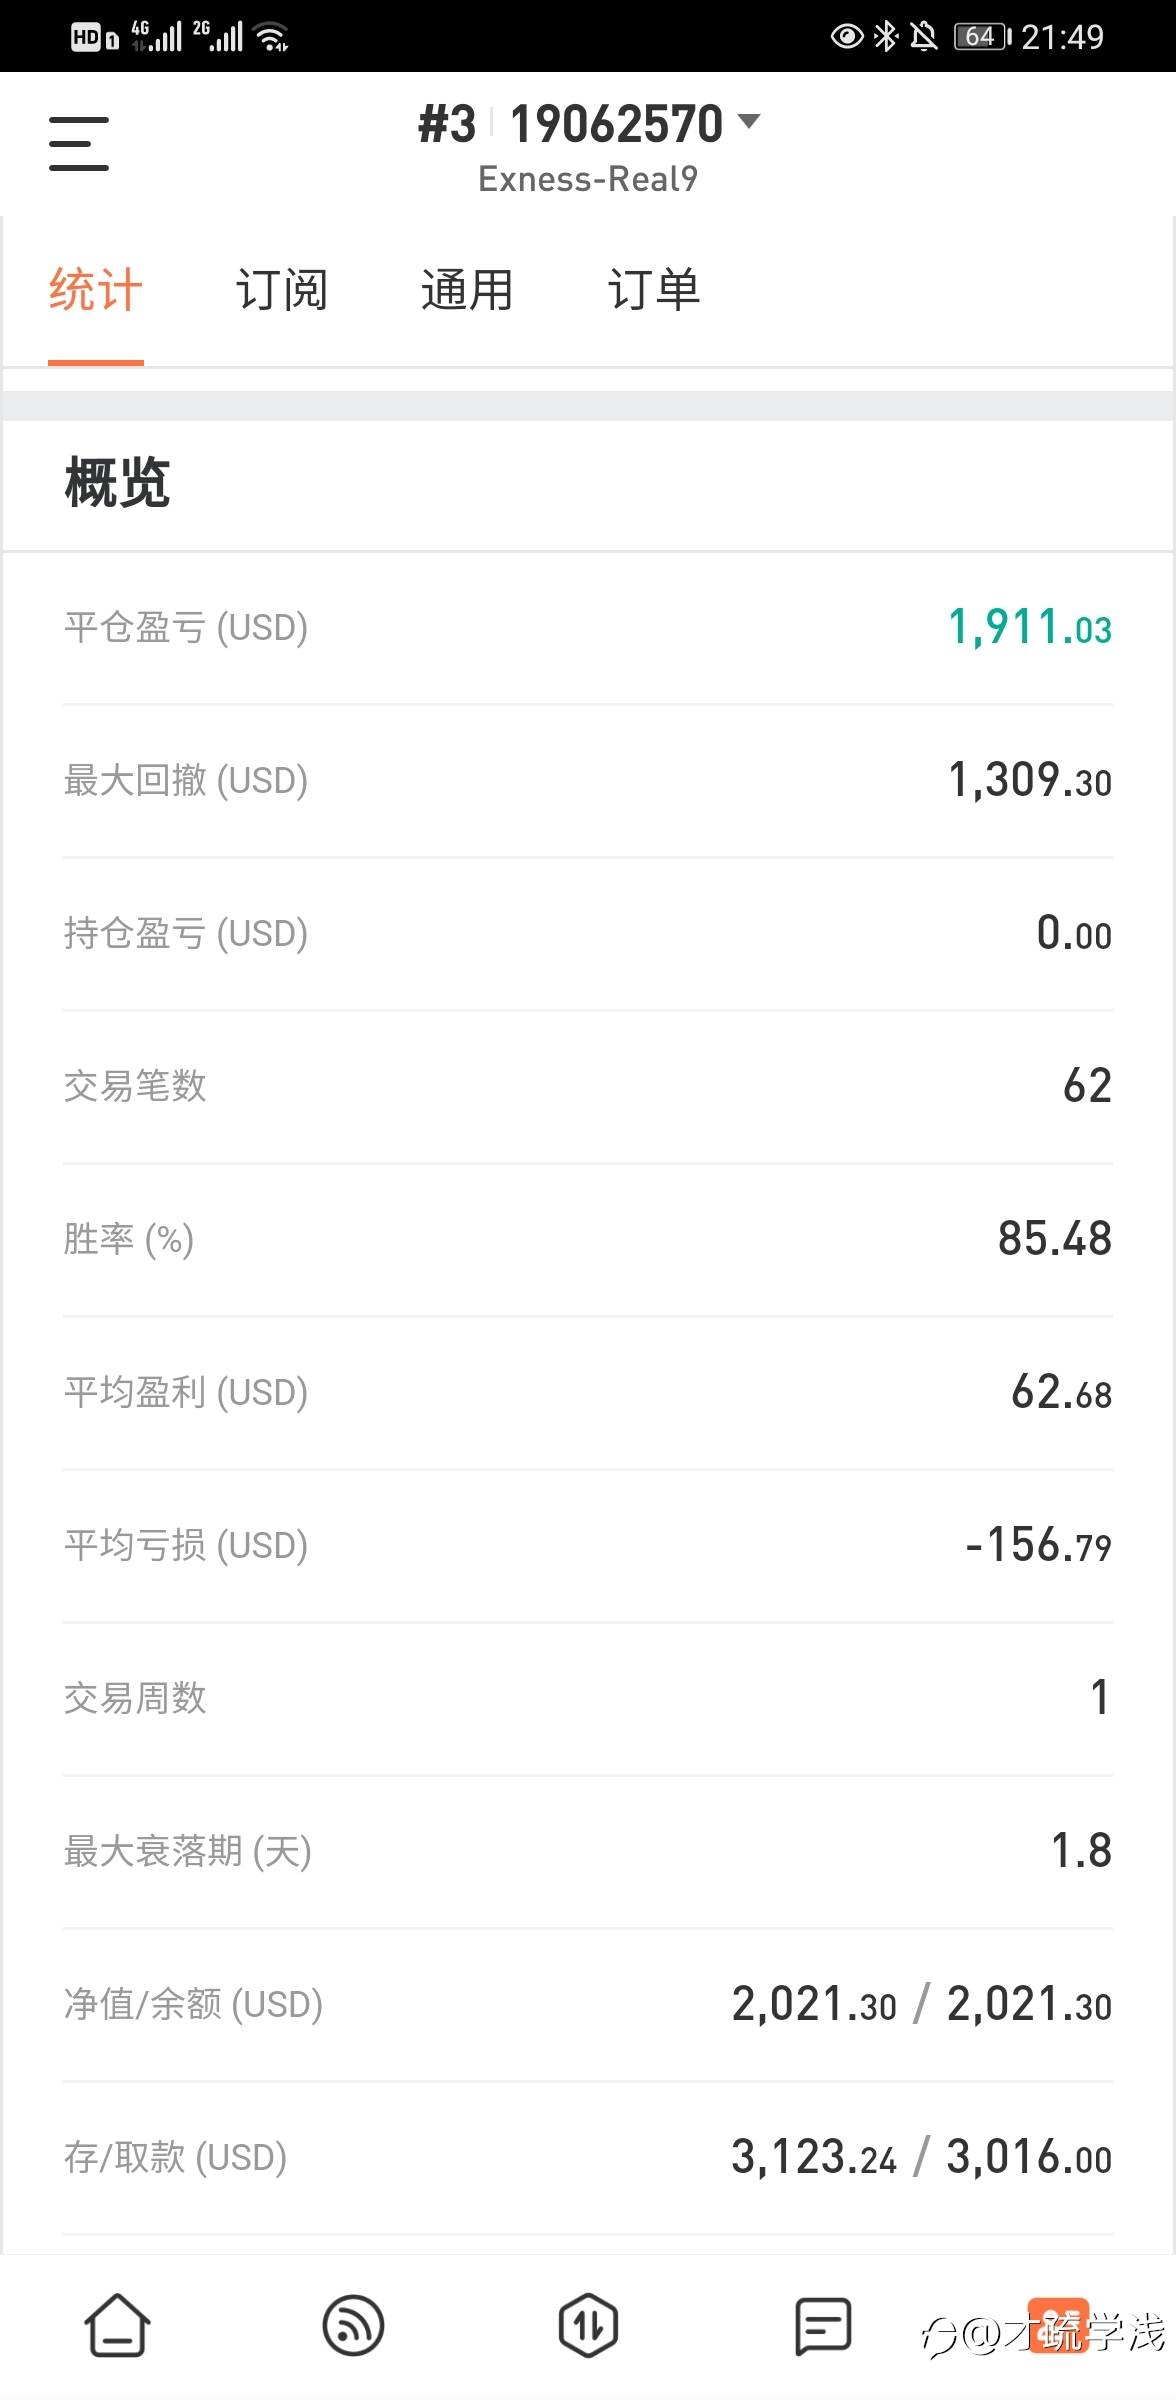Viewport: 1176px width, 2400px height.
Task: Switch to the 订阅 tab
Action: click(281, 290)
